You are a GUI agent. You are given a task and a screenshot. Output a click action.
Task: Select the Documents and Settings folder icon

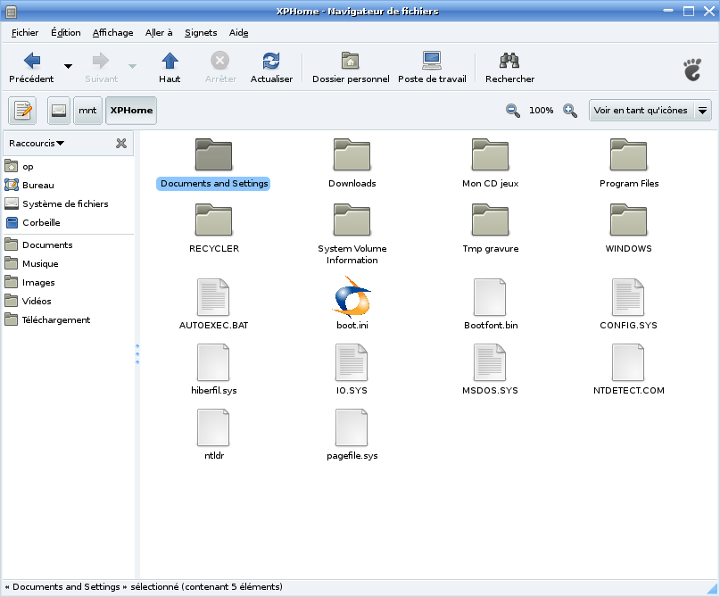pos(214,155)
